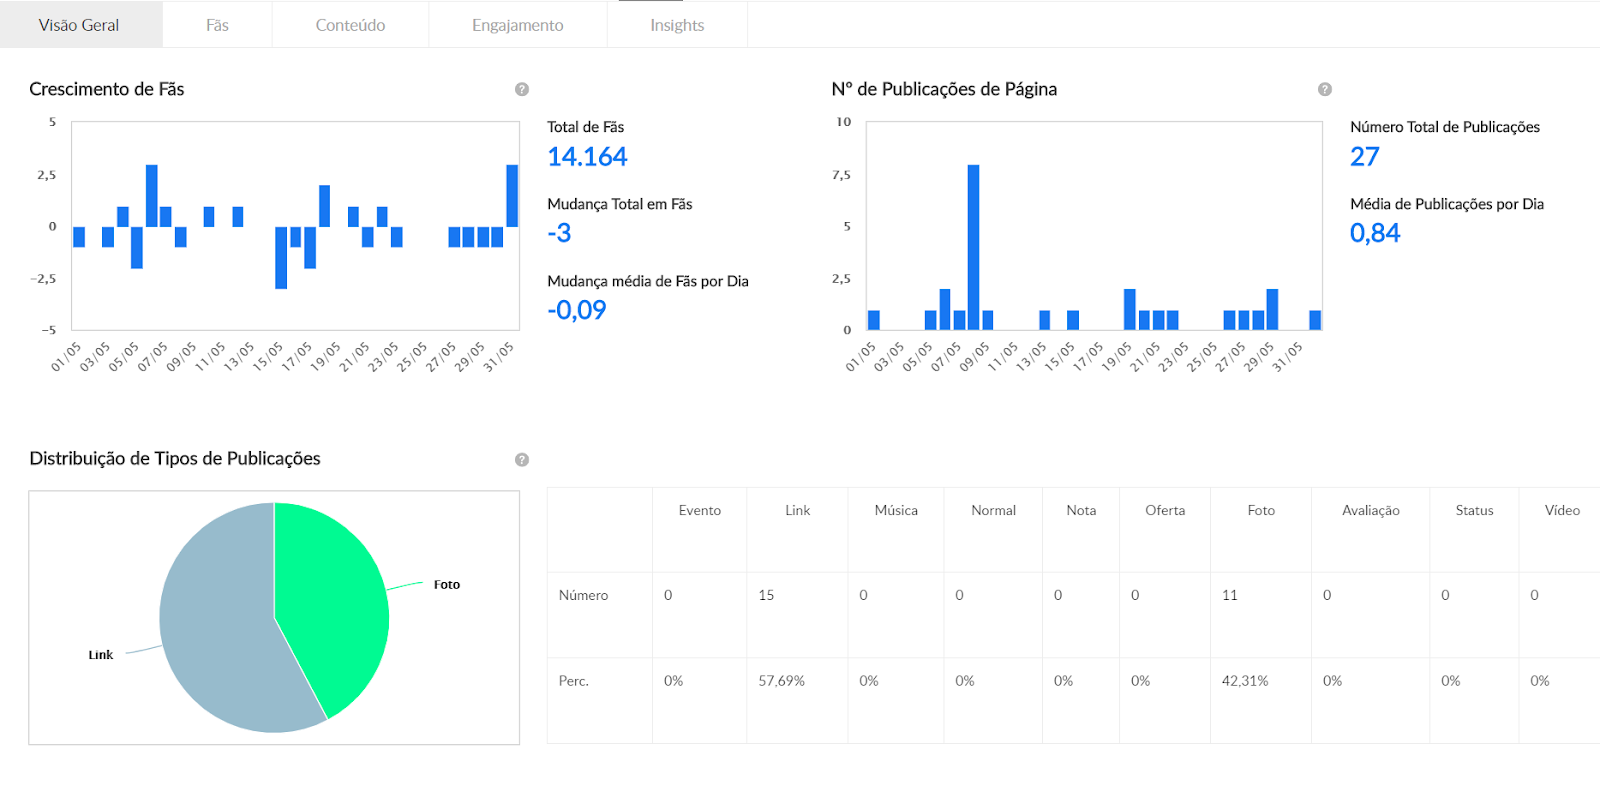1600x786 pixels.
Task: Open the Conteúdo tab
Action: 350,25
